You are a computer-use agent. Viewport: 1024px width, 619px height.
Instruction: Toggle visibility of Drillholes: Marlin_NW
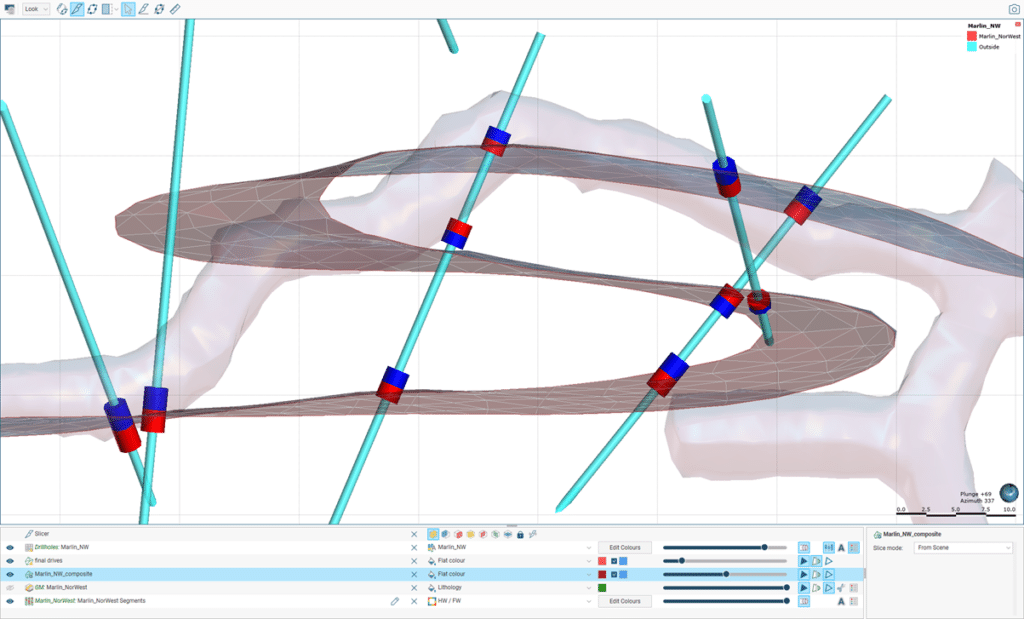pos(10,548)
